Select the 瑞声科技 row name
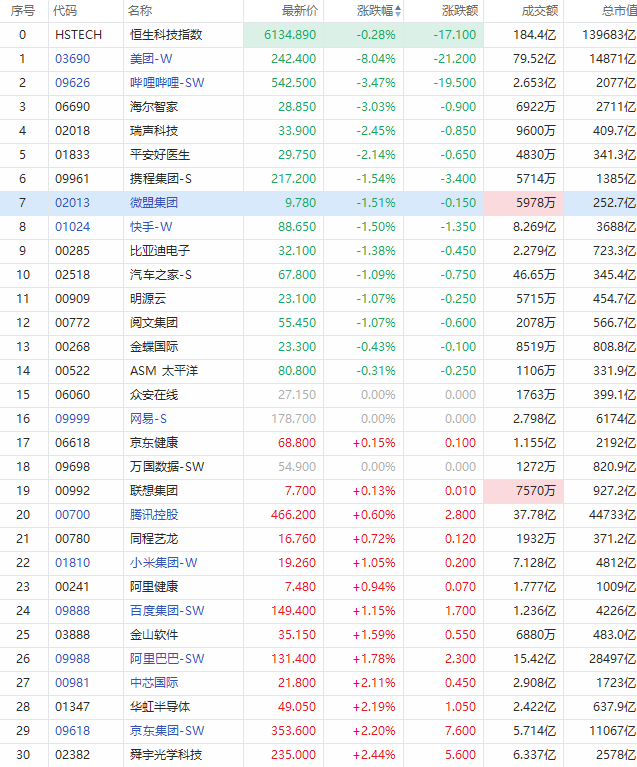Viewport: 637px width, 767px height. [154, 131]
